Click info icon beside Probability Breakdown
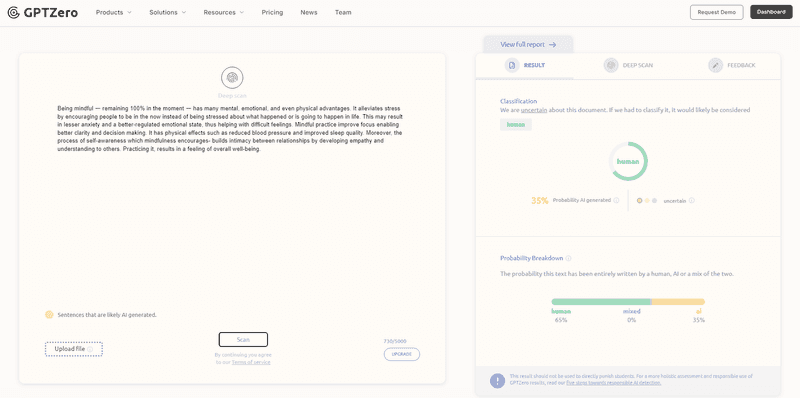 (568, 258)
